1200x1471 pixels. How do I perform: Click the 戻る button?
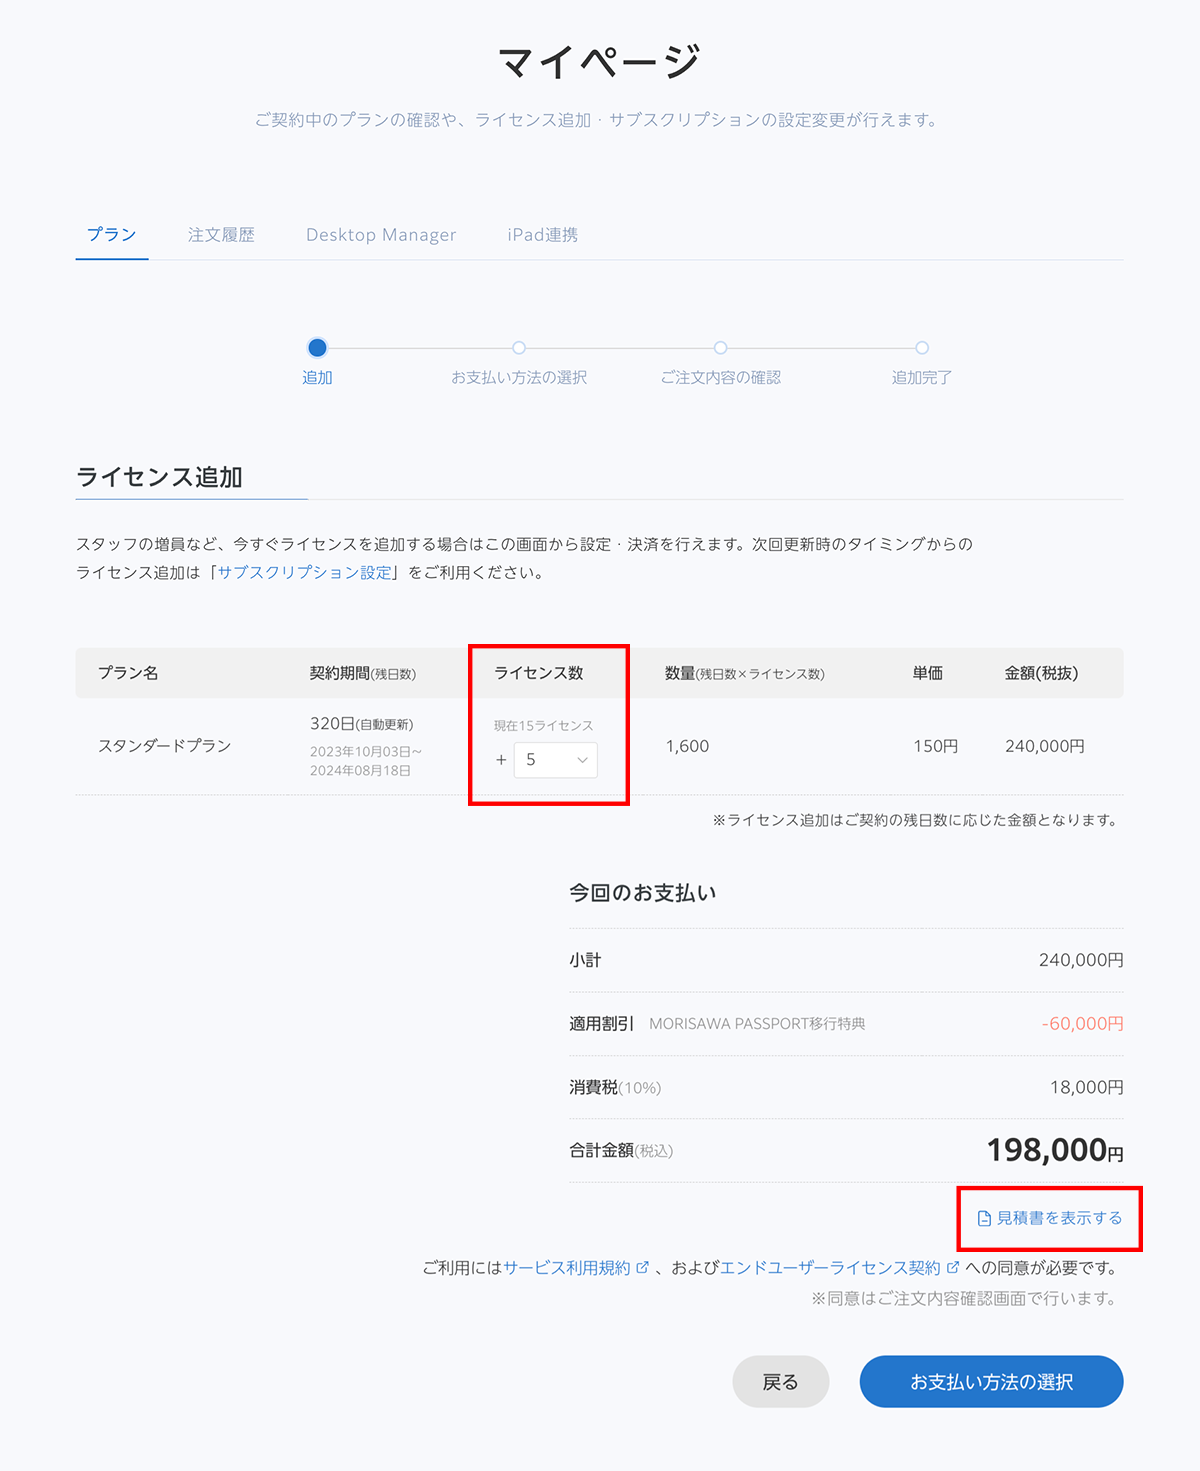pyautogui.click(x=781, y=1382)
